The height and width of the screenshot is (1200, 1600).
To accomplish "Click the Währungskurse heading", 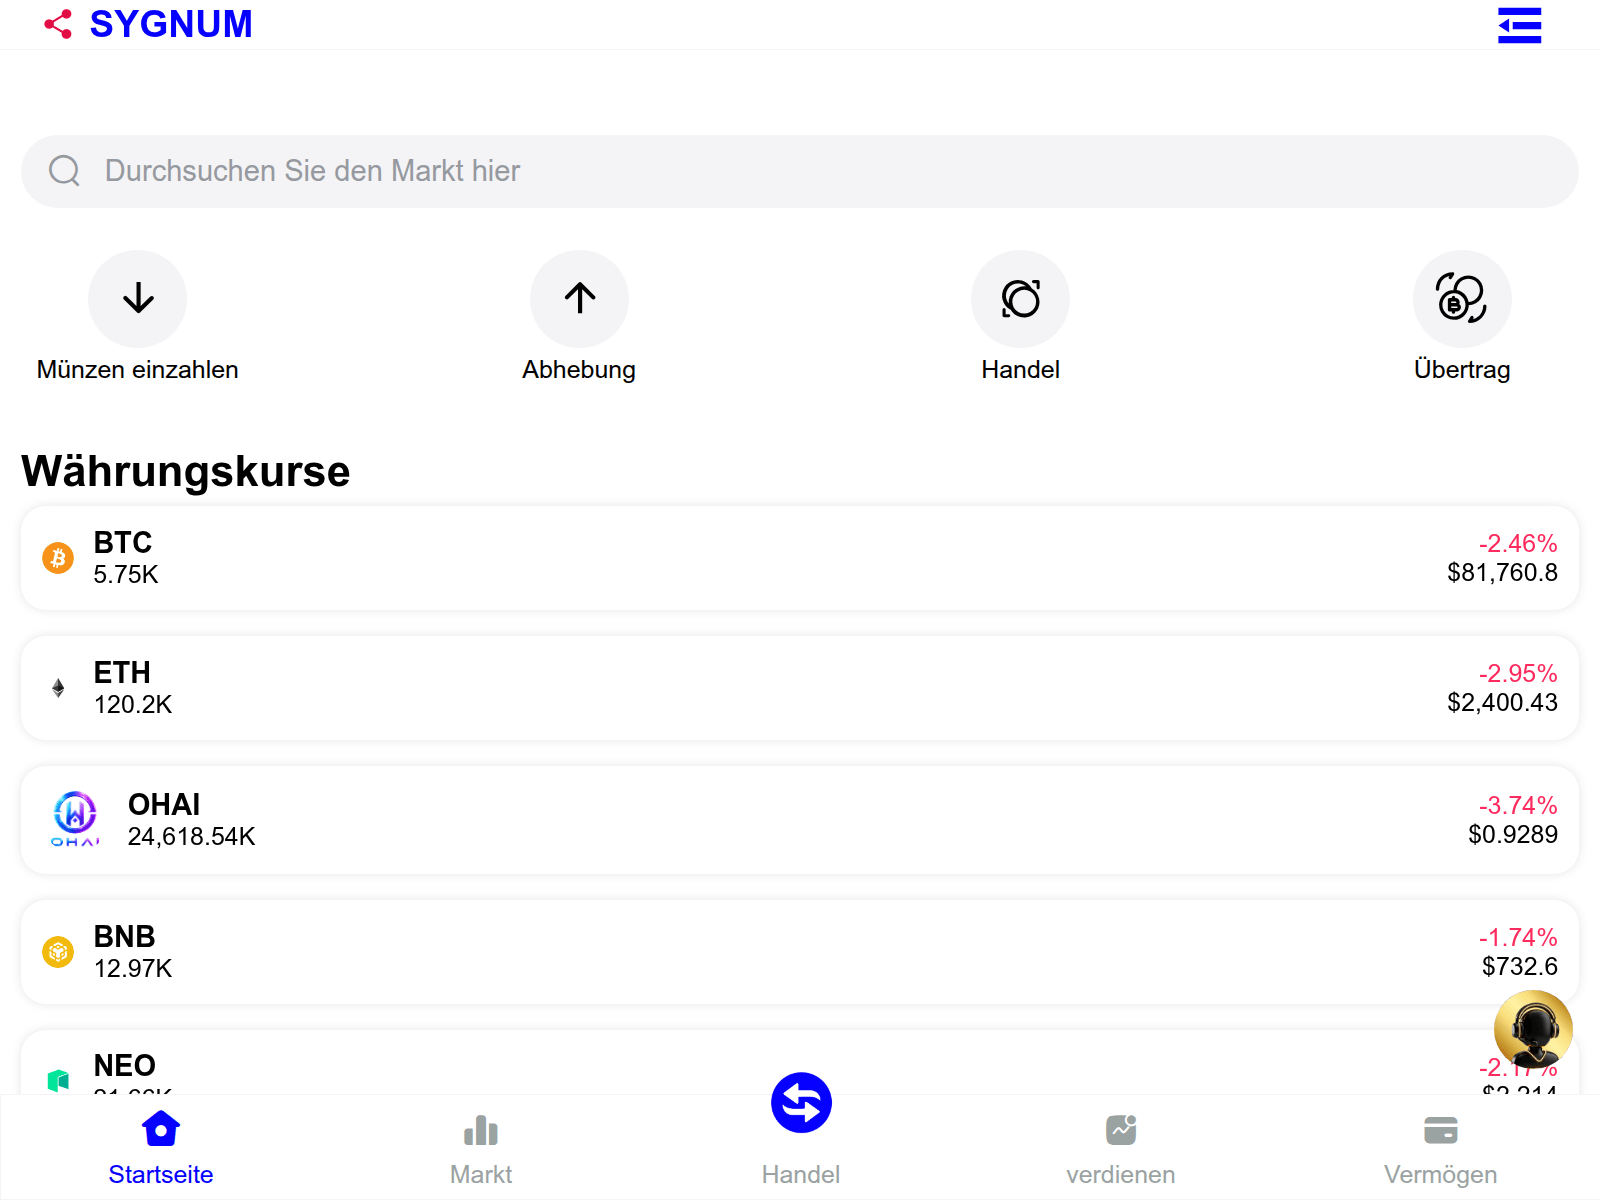I will pos(186,472).
